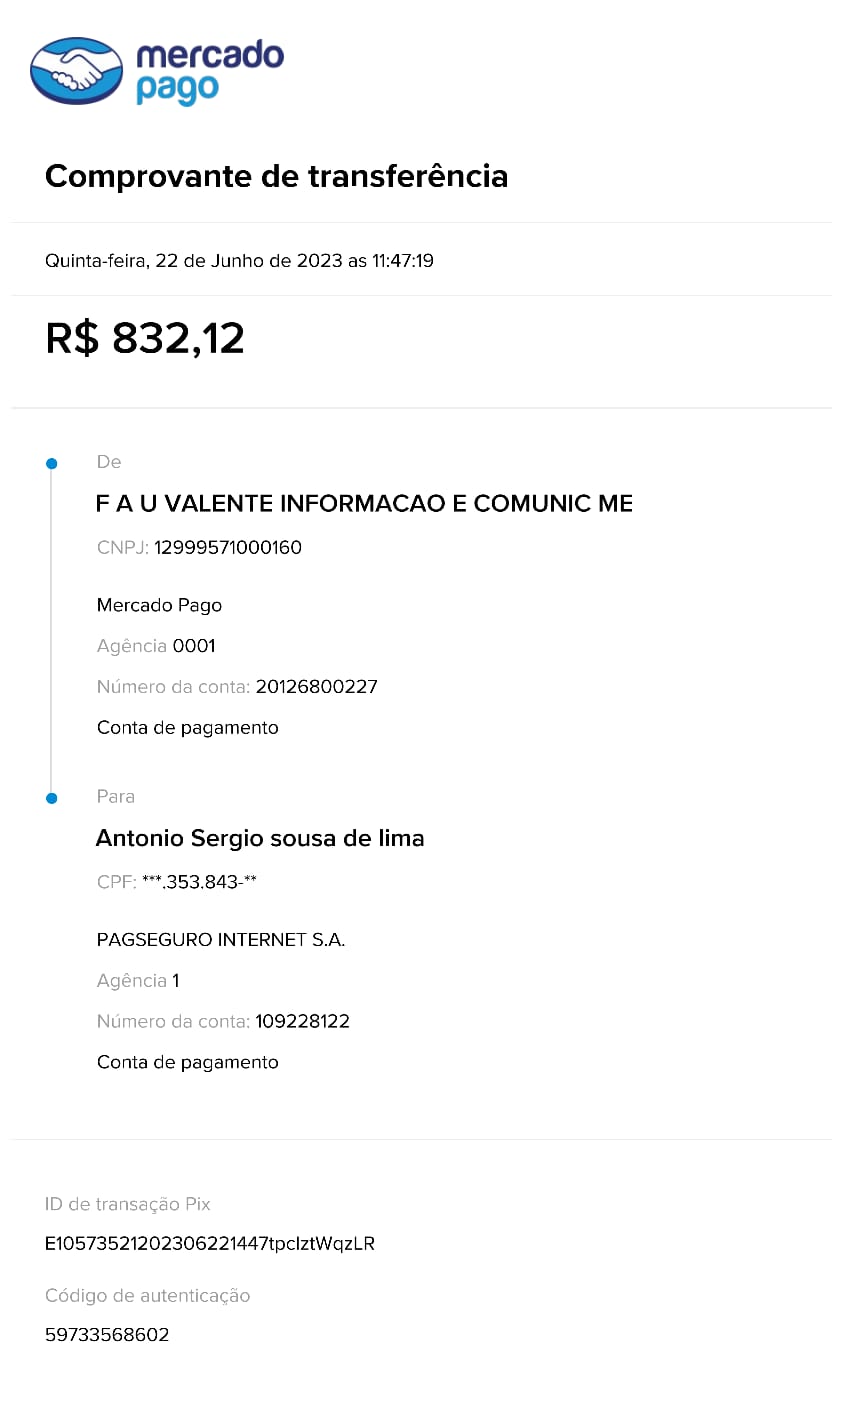The height and width of the screenshot is (1406, 843).
Task: Click PAGSEGURO INTERNET S.A. bank name
Action: [x=221, y=940]
